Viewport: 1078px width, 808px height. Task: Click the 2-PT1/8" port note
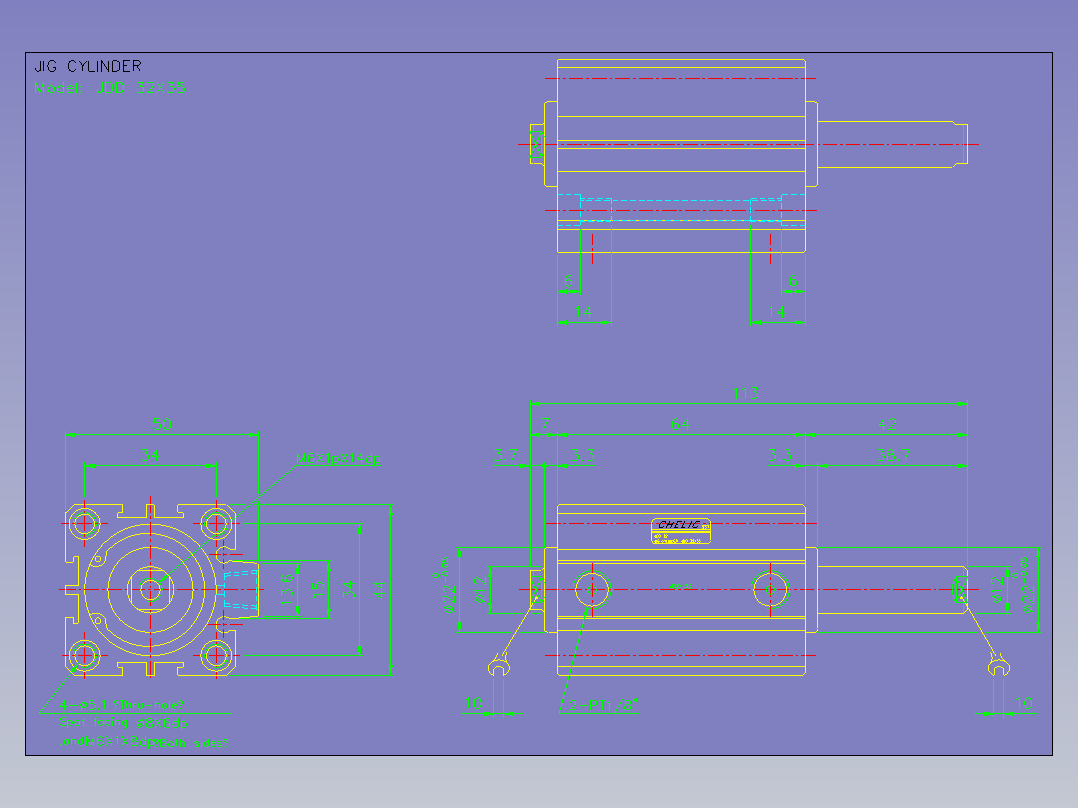(x=604, y=705)
